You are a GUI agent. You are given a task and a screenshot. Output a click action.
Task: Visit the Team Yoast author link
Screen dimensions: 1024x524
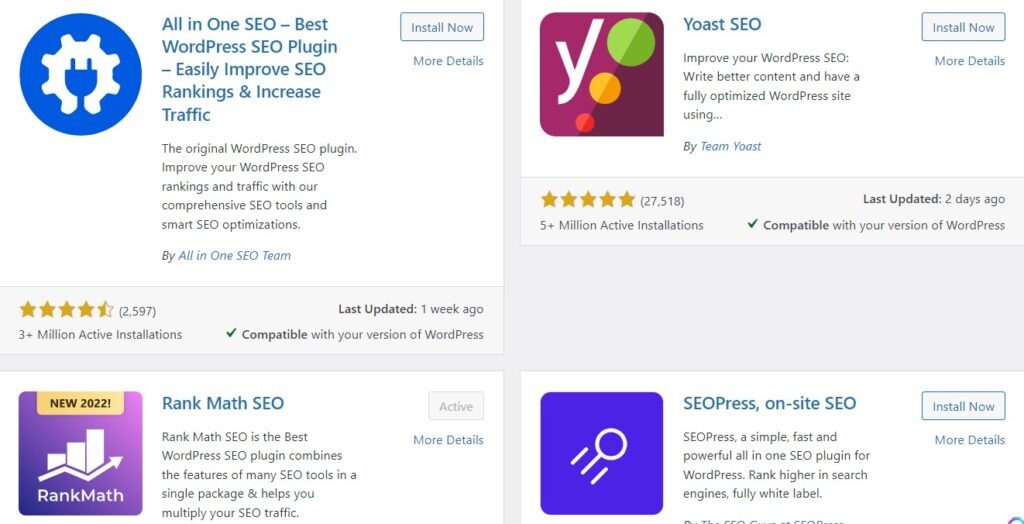[730, 146]
